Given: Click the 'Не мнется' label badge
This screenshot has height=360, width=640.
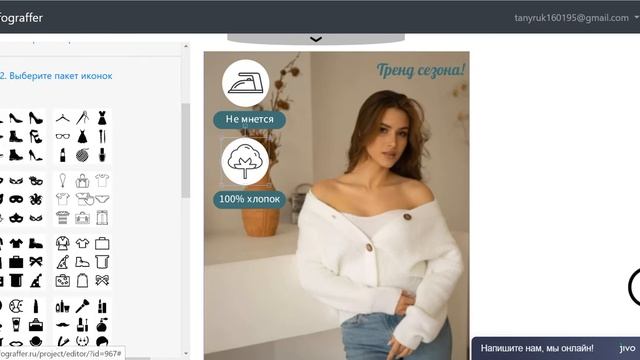Looking at the screenshot, I should point(249,120).
